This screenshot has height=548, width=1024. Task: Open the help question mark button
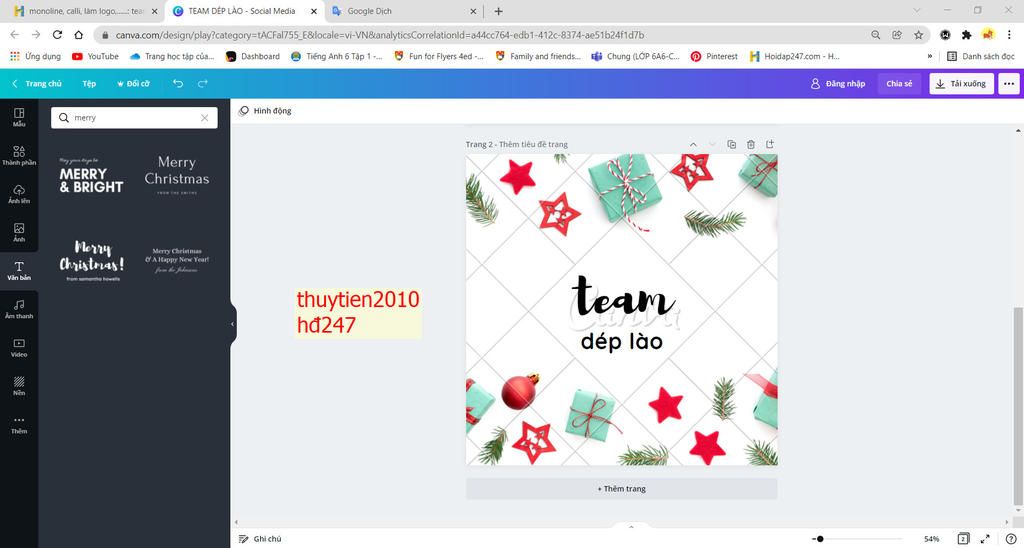point(1010,539)
